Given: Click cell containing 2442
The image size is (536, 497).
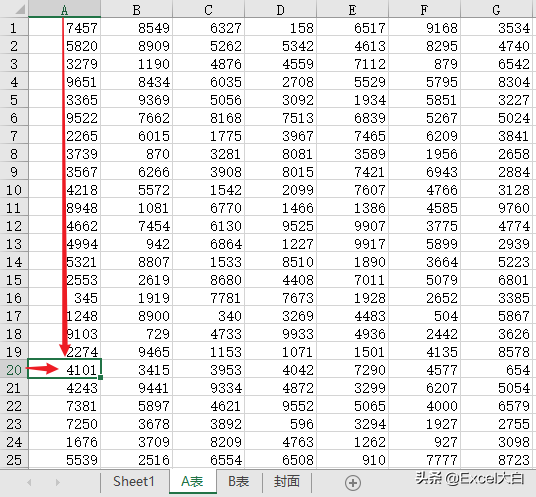Looking at the screenshot, I should click(x=425, y=334).
